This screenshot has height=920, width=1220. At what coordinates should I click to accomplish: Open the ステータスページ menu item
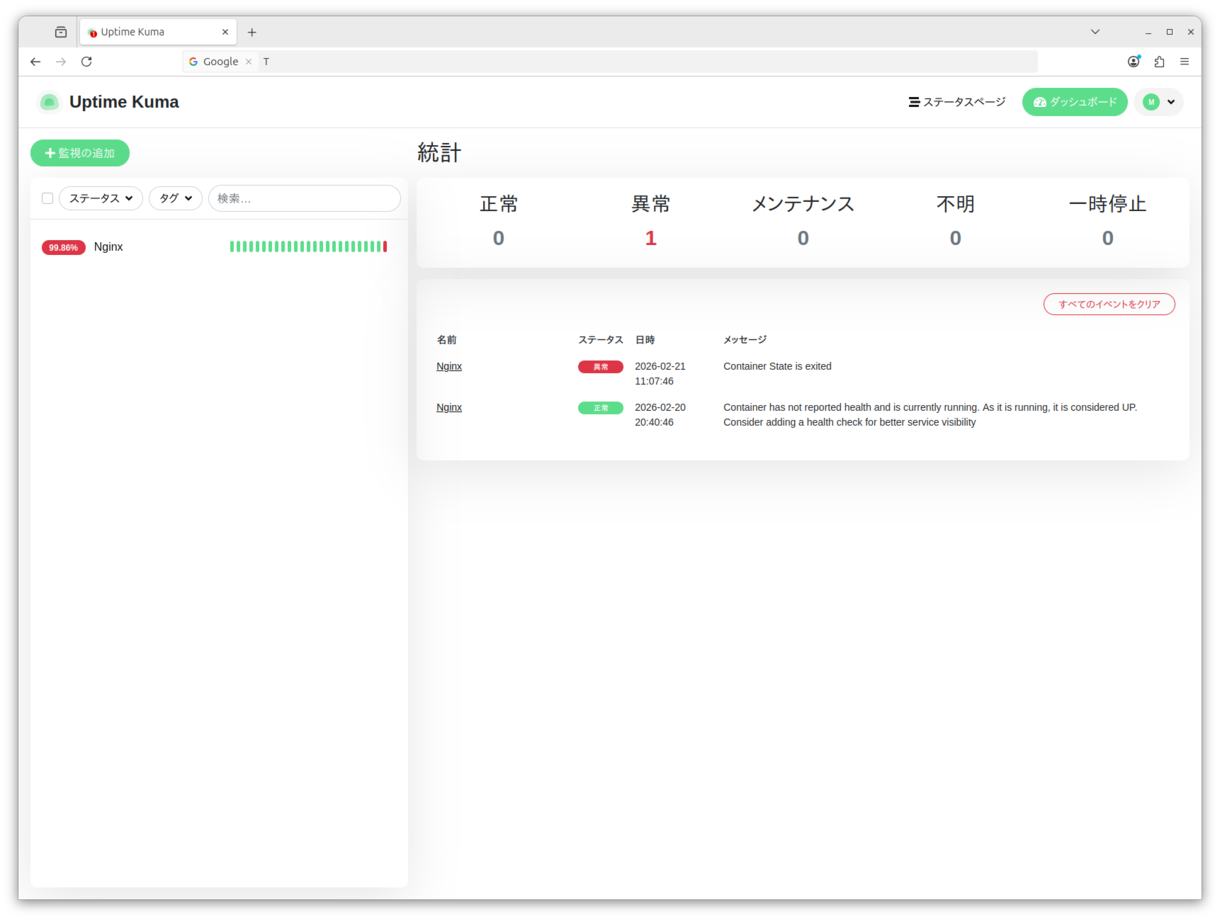point(957,102)
